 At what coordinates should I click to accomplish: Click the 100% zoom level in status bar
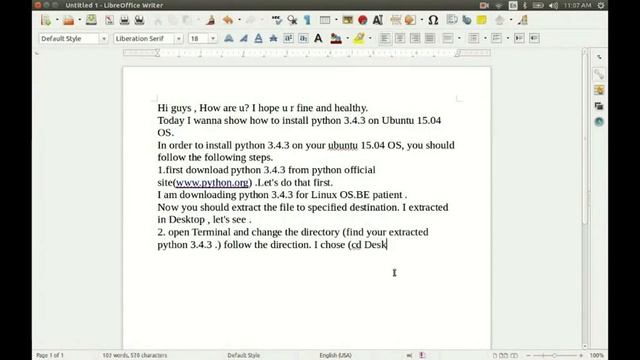(596, 356)
